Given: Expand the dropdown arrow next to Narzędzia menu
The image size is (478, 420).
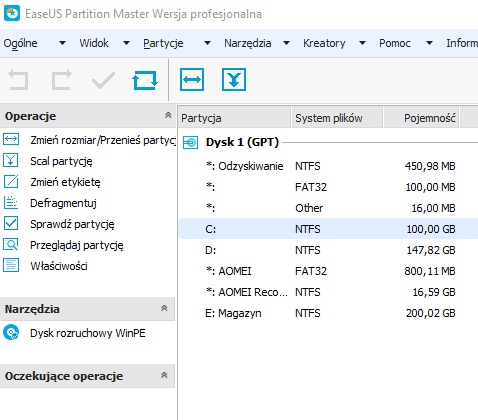Looking at the screenshot, I should [286, 43].
